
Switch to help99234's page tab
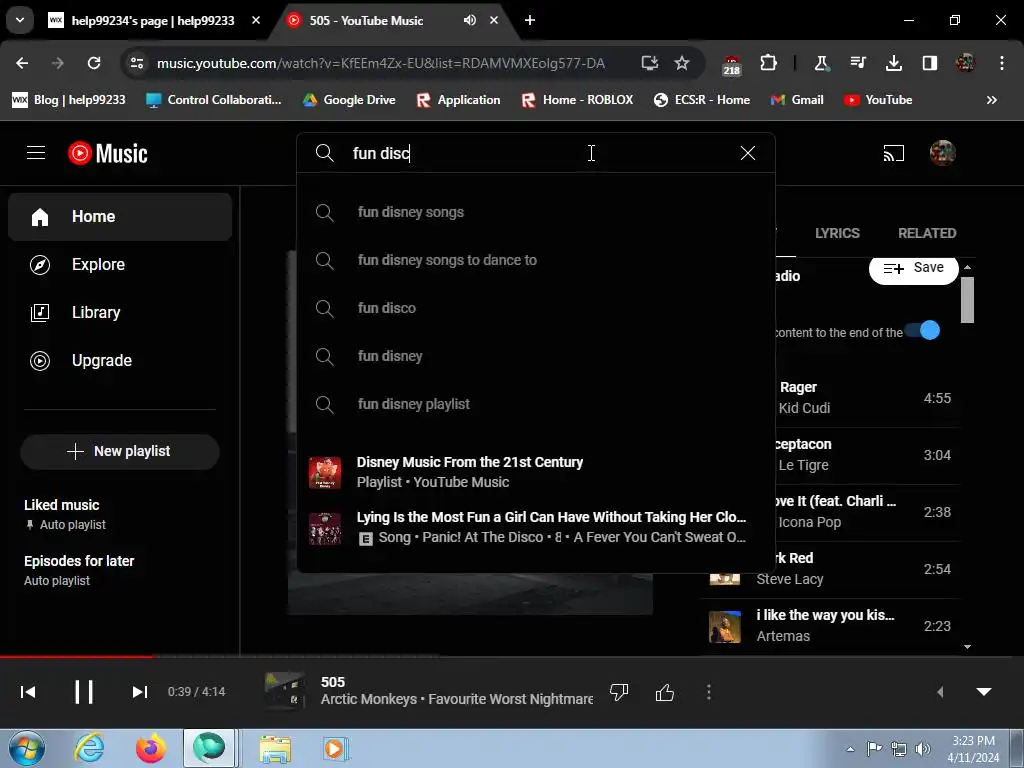pos(155,20)
